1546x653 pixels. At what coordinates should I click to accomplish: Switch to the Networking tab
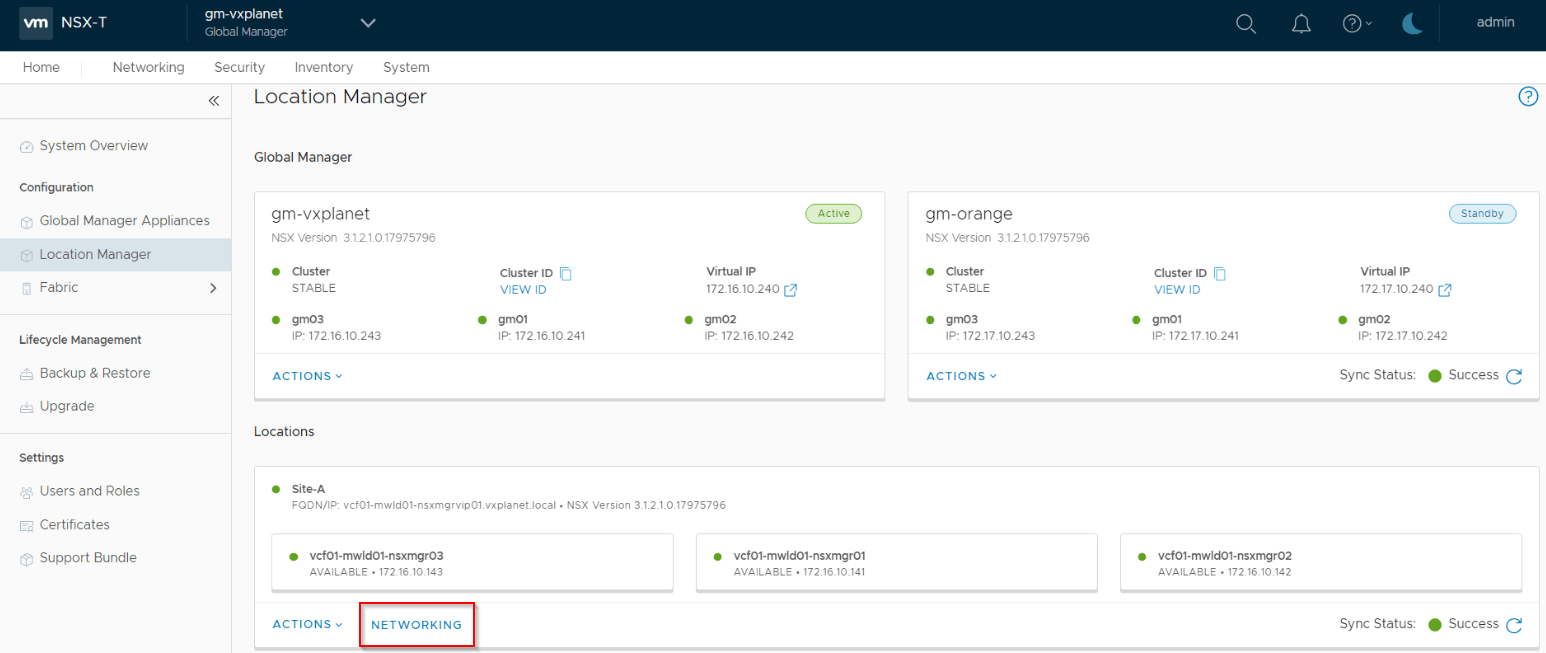point(148,67)
